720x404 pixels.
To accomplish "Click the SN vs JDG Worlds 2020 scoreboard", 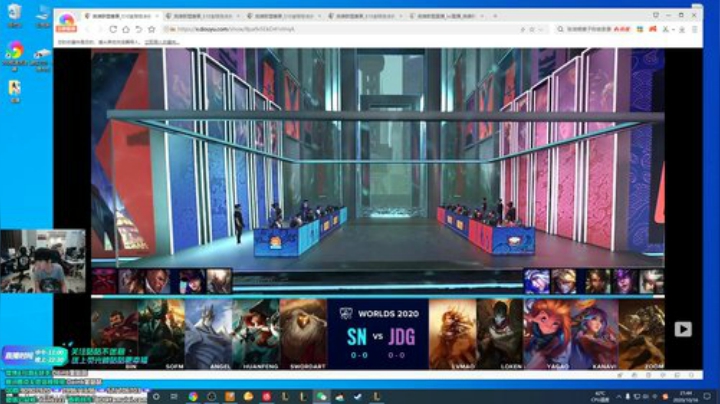I will [x=378, y=334].
